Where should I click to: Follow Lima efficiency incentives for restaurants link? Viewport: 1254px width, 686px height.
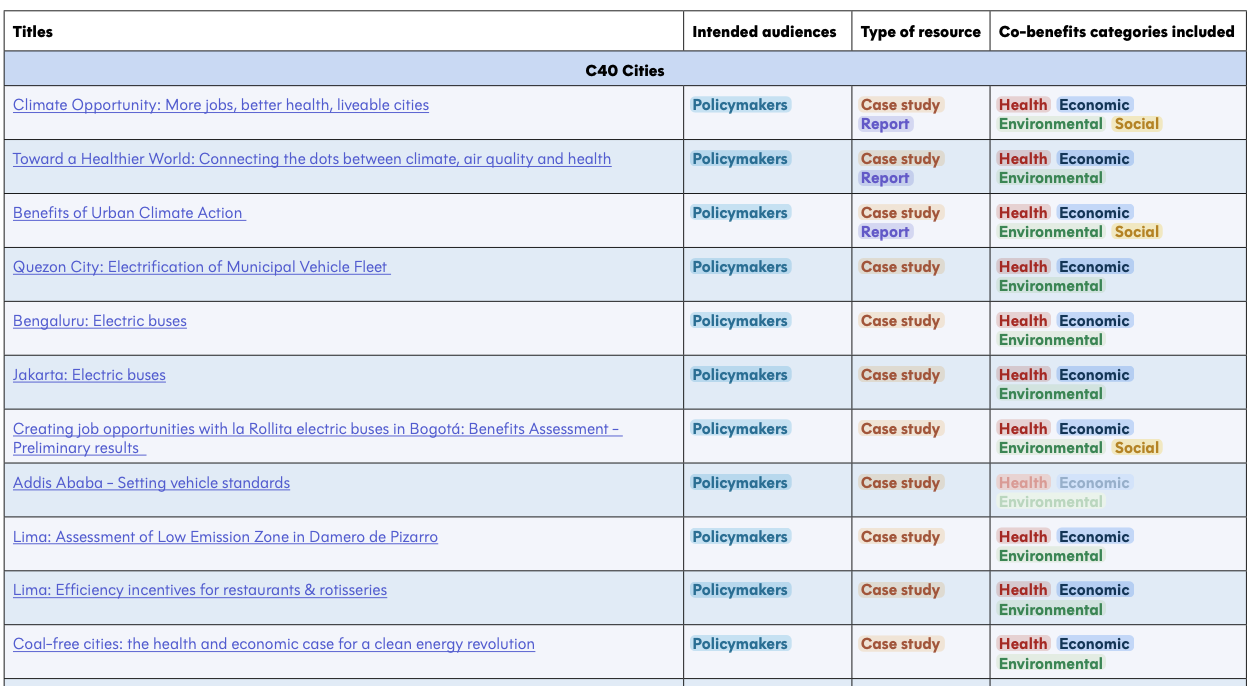tap(200, 590)
